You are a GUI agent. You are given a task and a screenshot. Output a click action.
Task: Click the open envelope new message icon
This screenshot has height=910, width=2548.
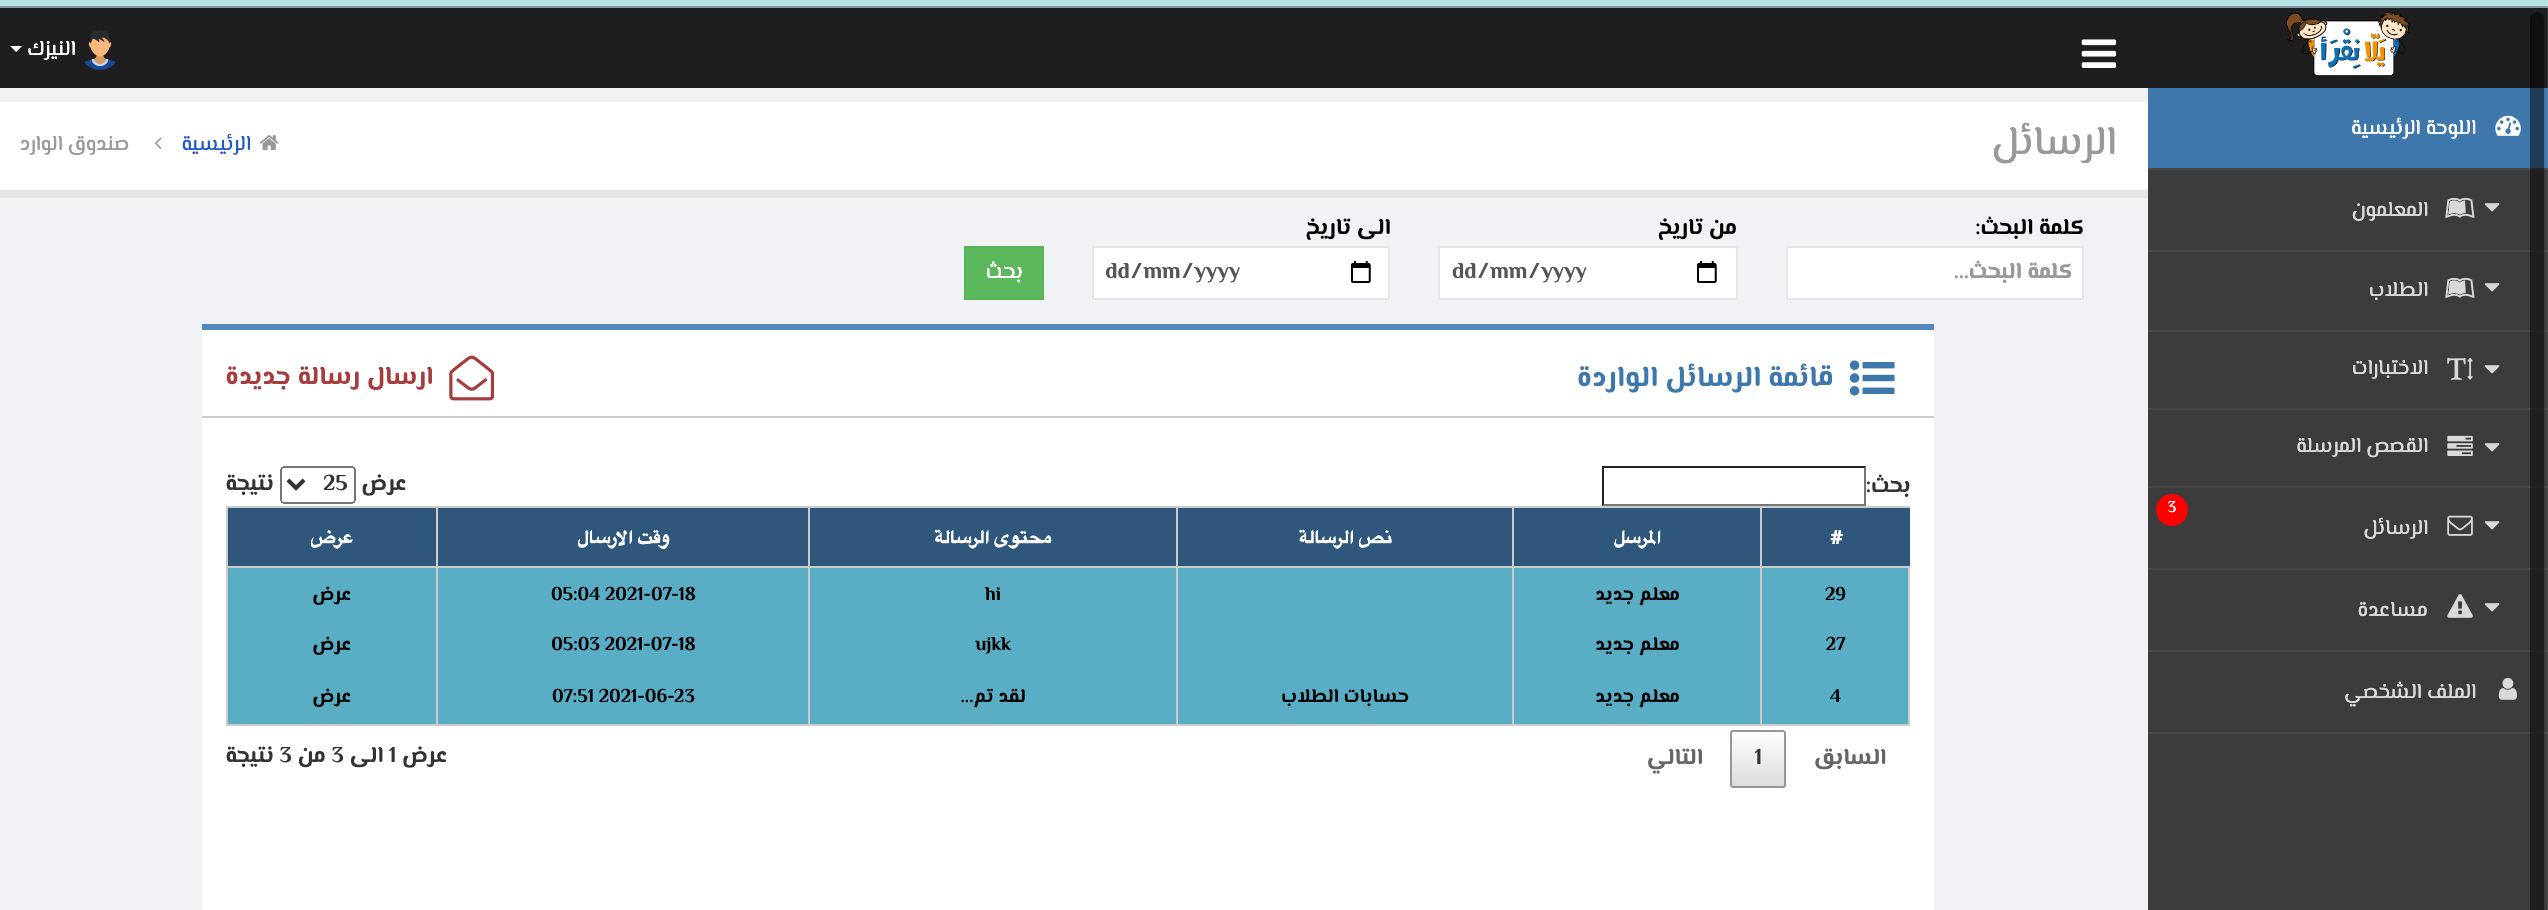(x=472, y=378)
